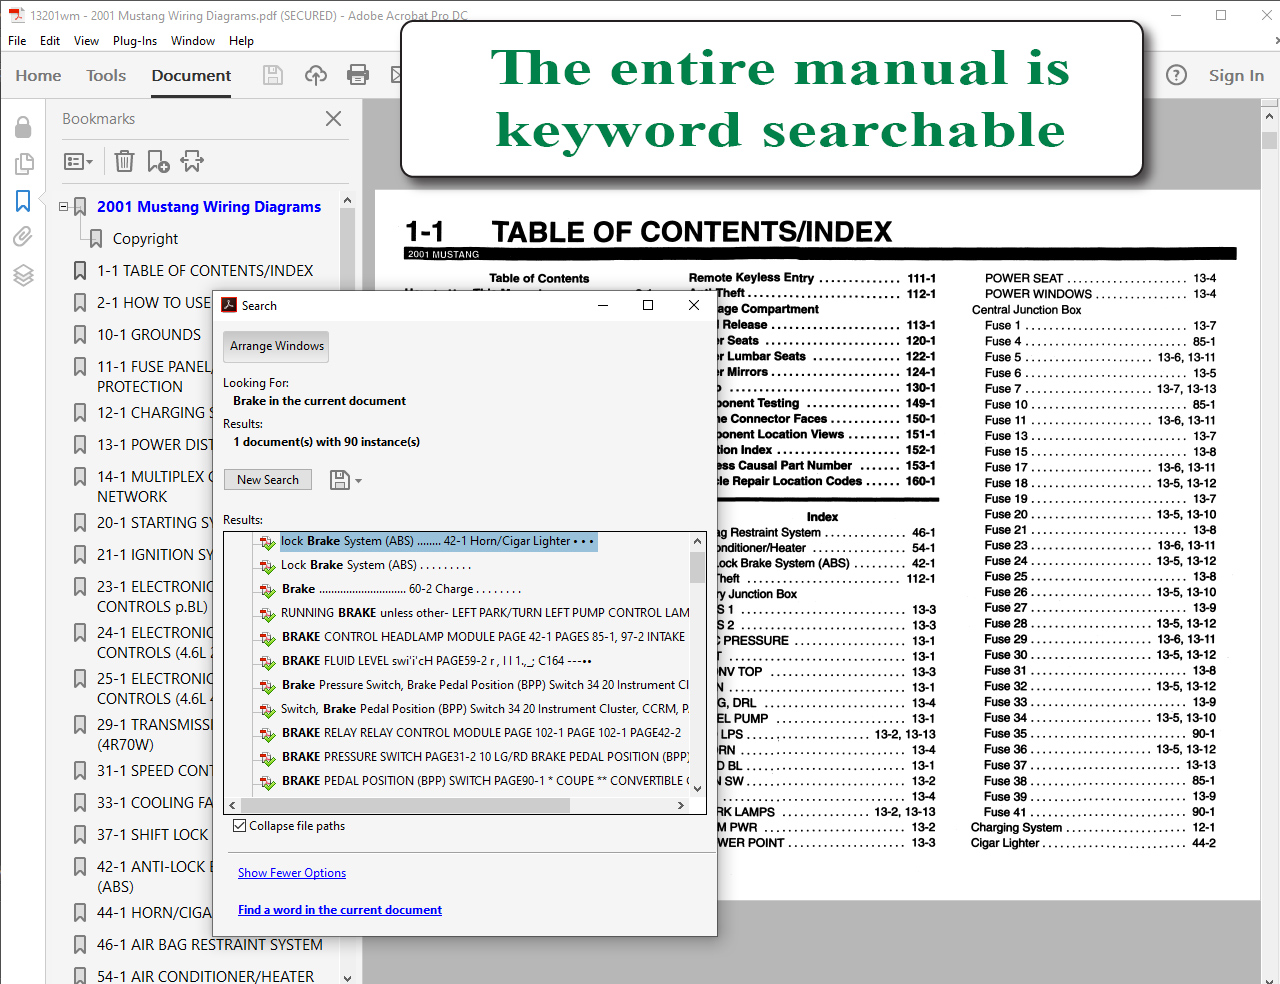Select the Bookmarks sidebar icon
The height and width of the screenshot is (984, 1280).
point(23,201)
